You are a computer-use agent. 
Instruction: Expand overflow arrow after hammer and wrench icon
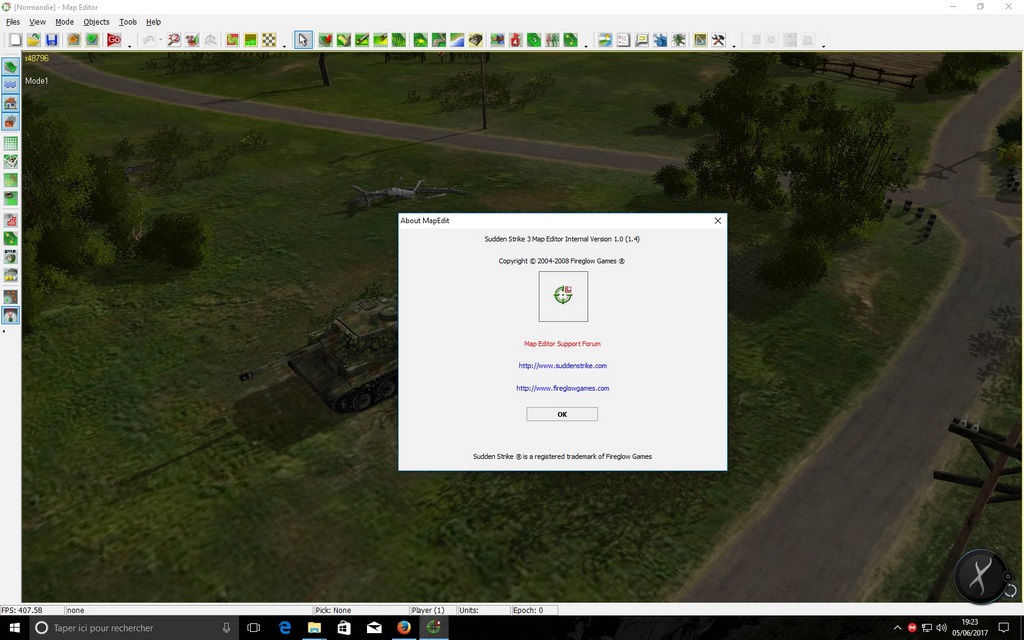pos(733,46)
